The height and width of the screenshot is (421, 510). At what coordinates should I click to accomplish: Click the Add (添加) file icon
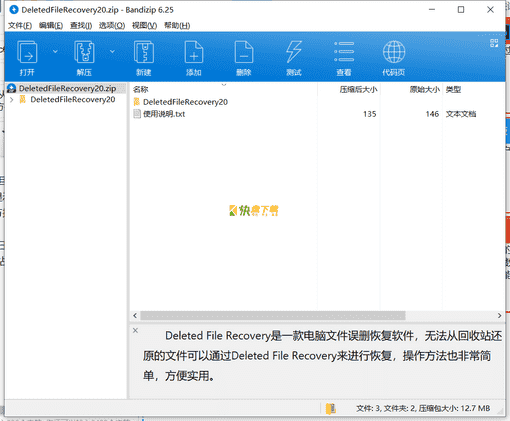pyautogui.click(x=194, y=52)
